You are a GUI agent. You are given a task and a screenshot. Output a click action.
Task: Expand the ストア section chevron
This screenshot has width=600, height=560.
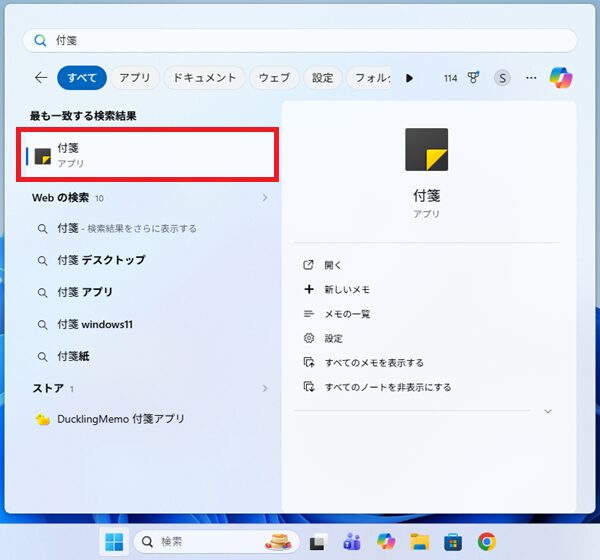click(265, 388)
